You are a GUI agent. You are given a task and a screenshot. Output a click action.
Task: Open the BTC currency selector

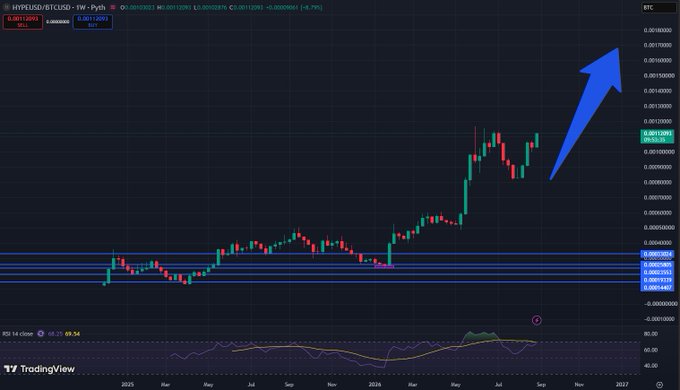click(x=658, y=7)
